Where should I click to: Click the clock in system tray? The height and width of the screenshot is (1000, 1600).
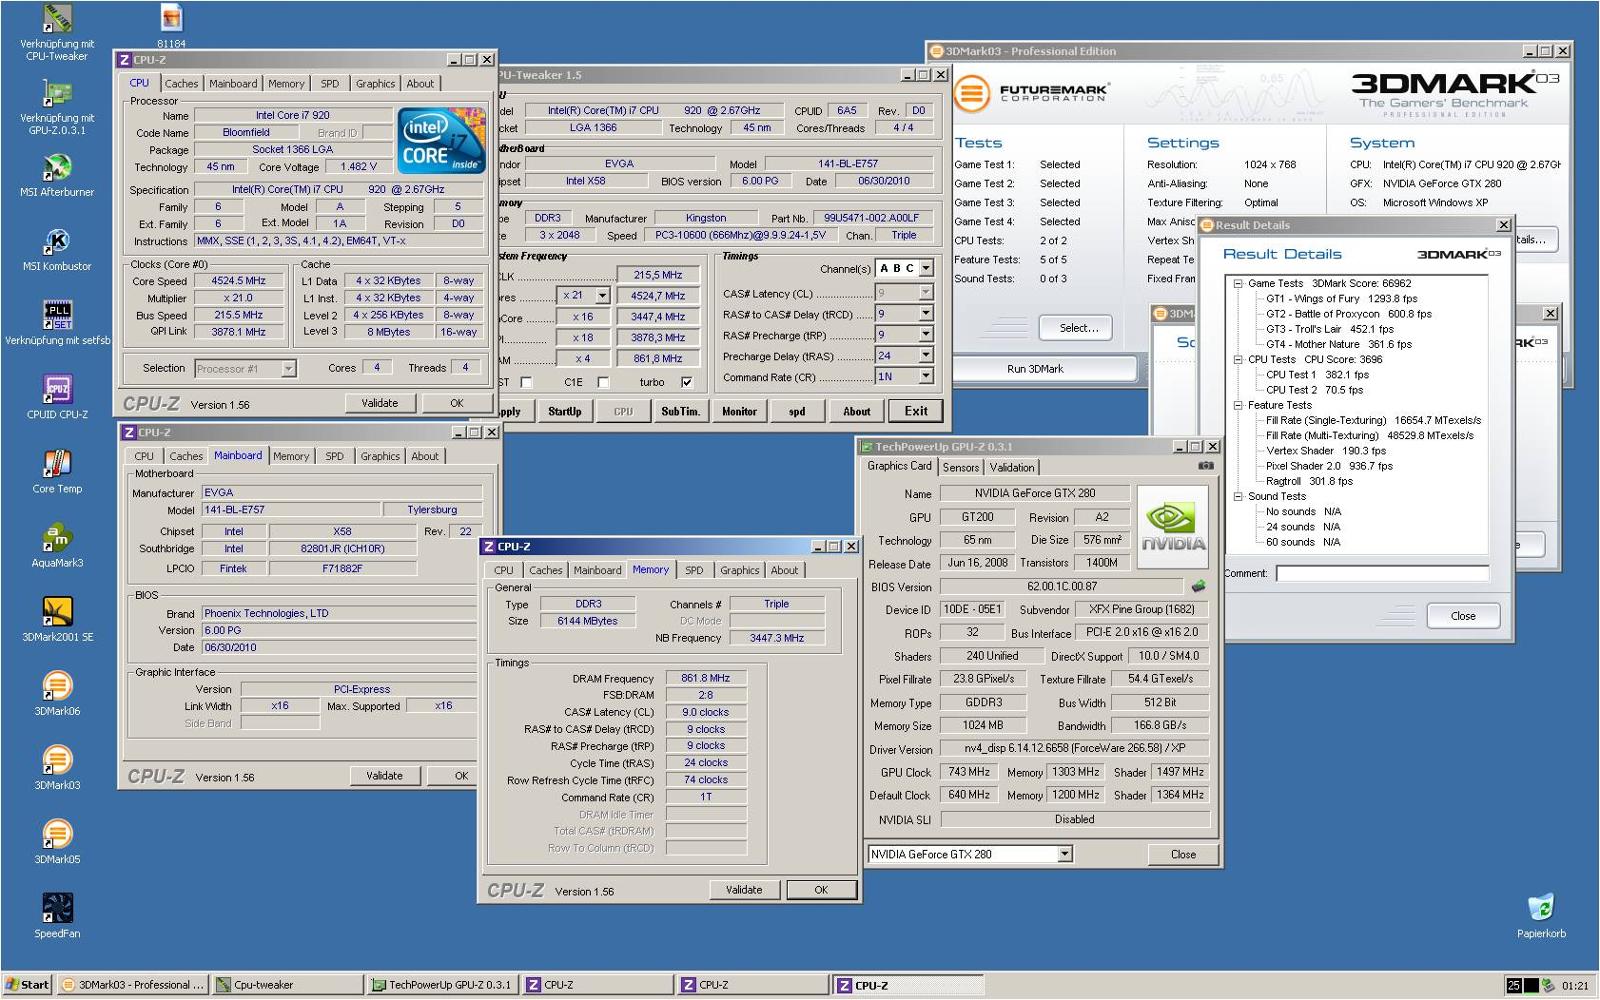pos(1574,985)
